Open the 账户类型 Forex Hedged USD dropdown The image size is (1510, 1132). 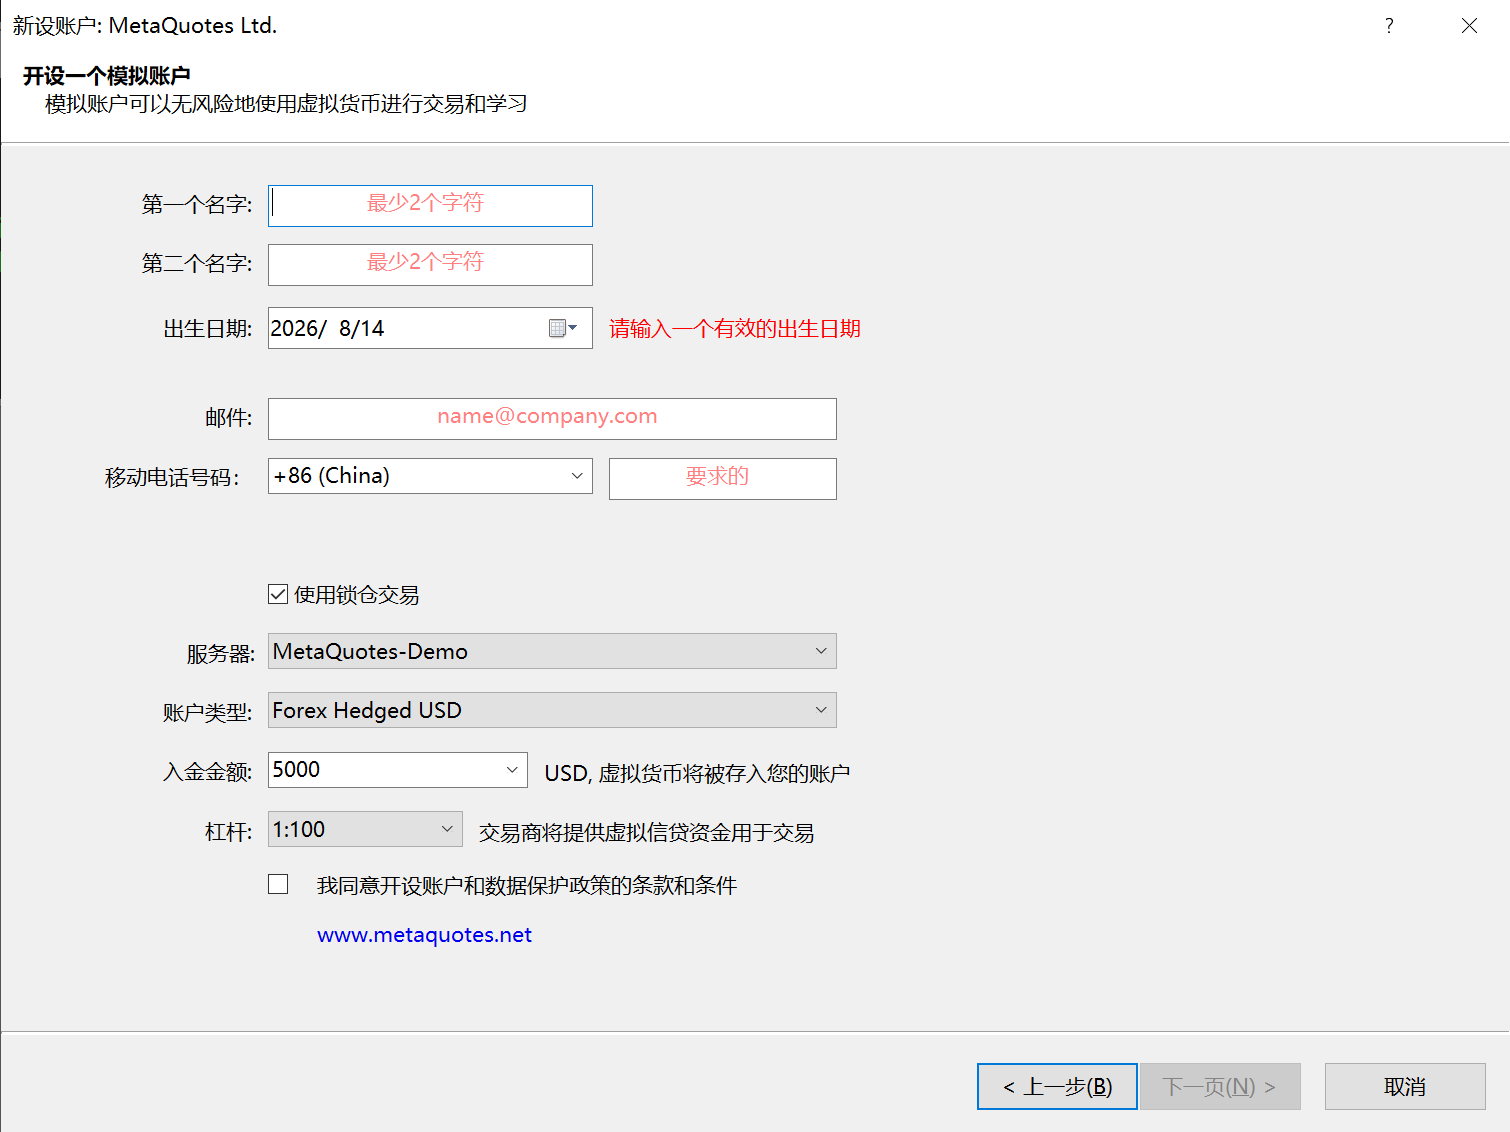(552, 710)
